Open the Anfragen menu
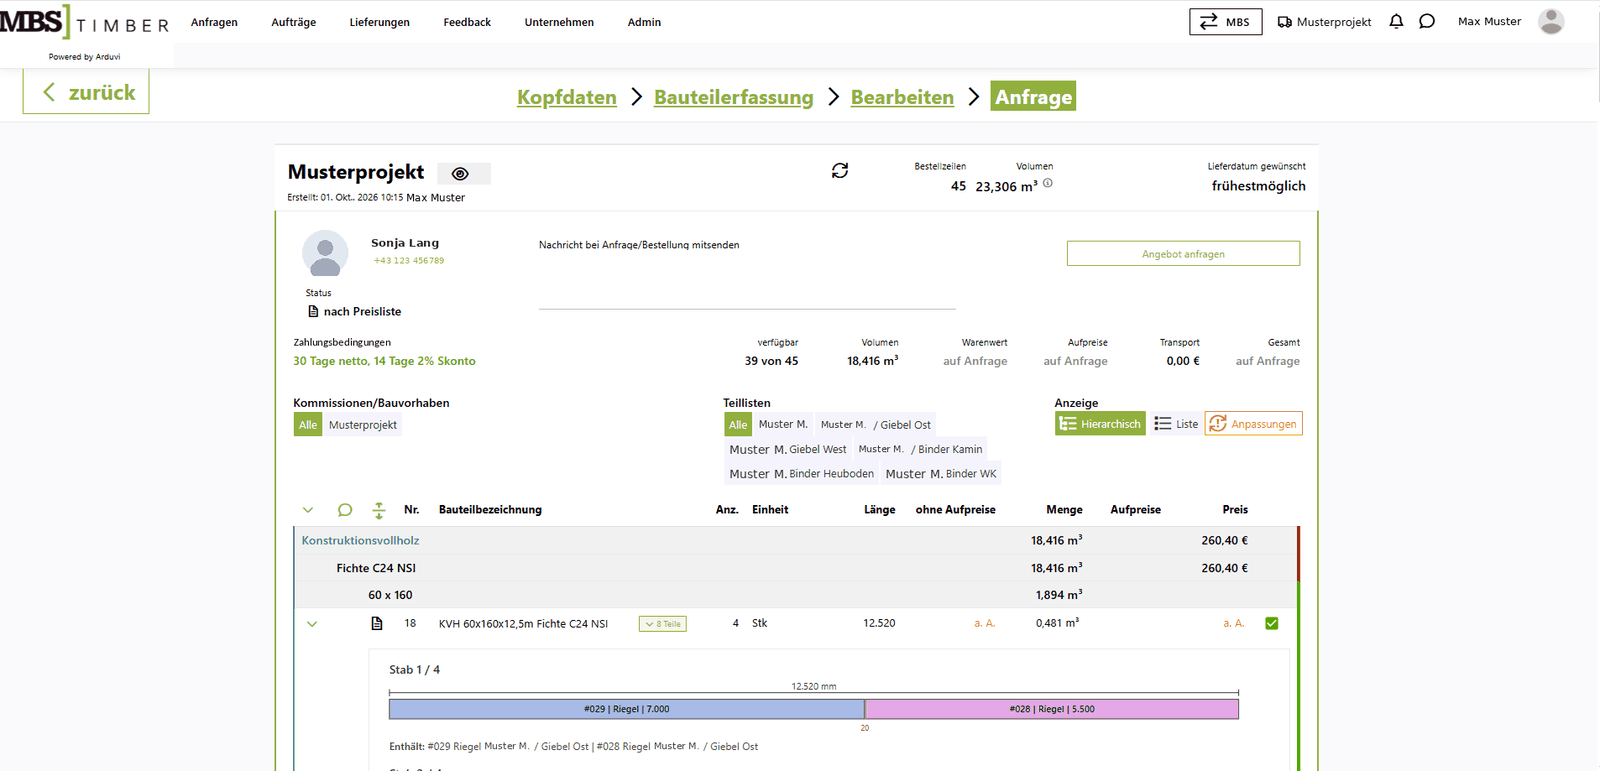This screenshot has height=771, width=1600. point(214,22)
